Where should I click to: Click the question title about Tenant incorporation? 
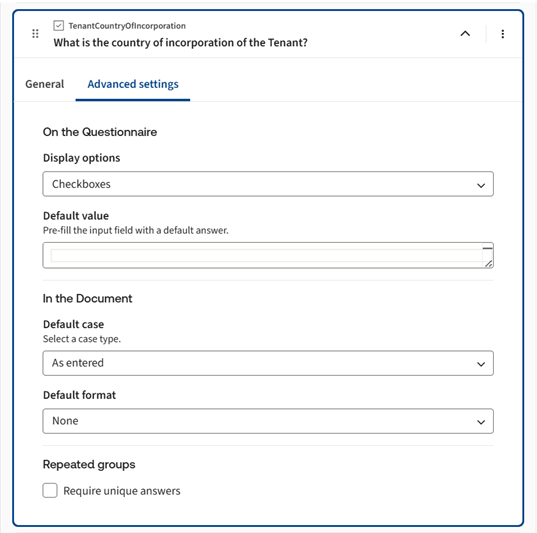coord(180,42)
